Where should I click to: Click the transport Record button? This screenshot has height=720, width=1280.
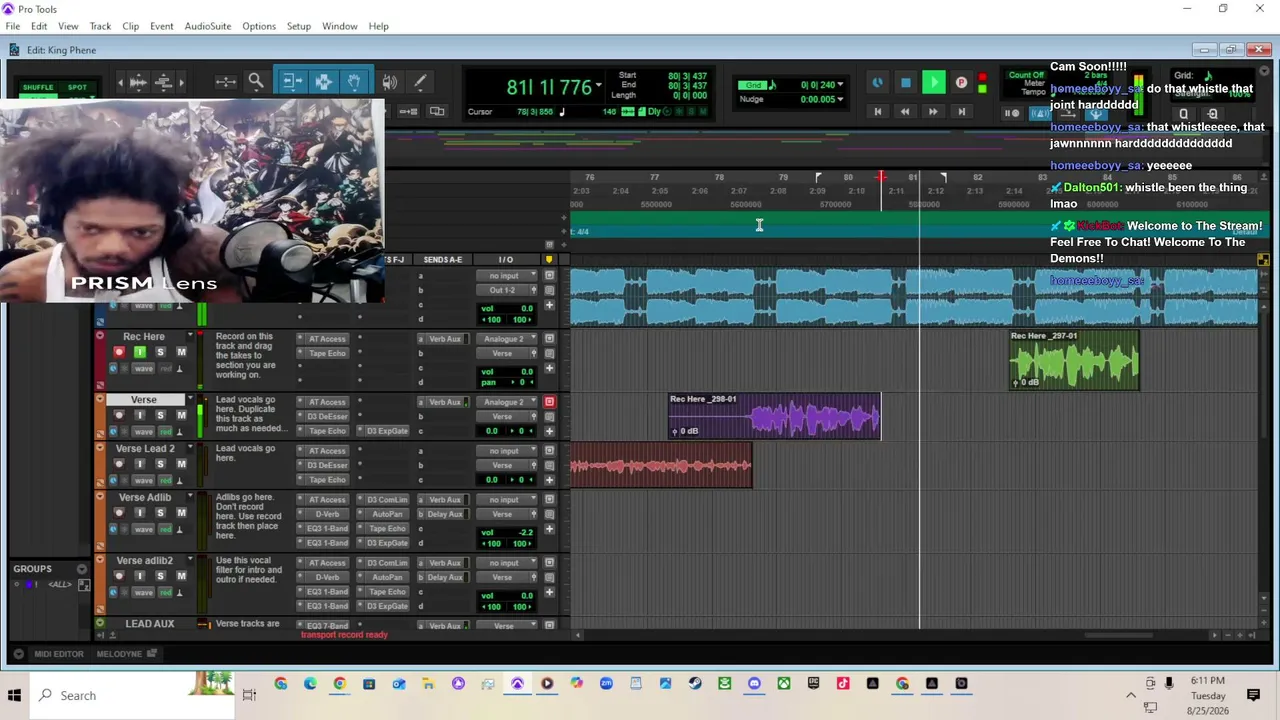pos(961,83)
